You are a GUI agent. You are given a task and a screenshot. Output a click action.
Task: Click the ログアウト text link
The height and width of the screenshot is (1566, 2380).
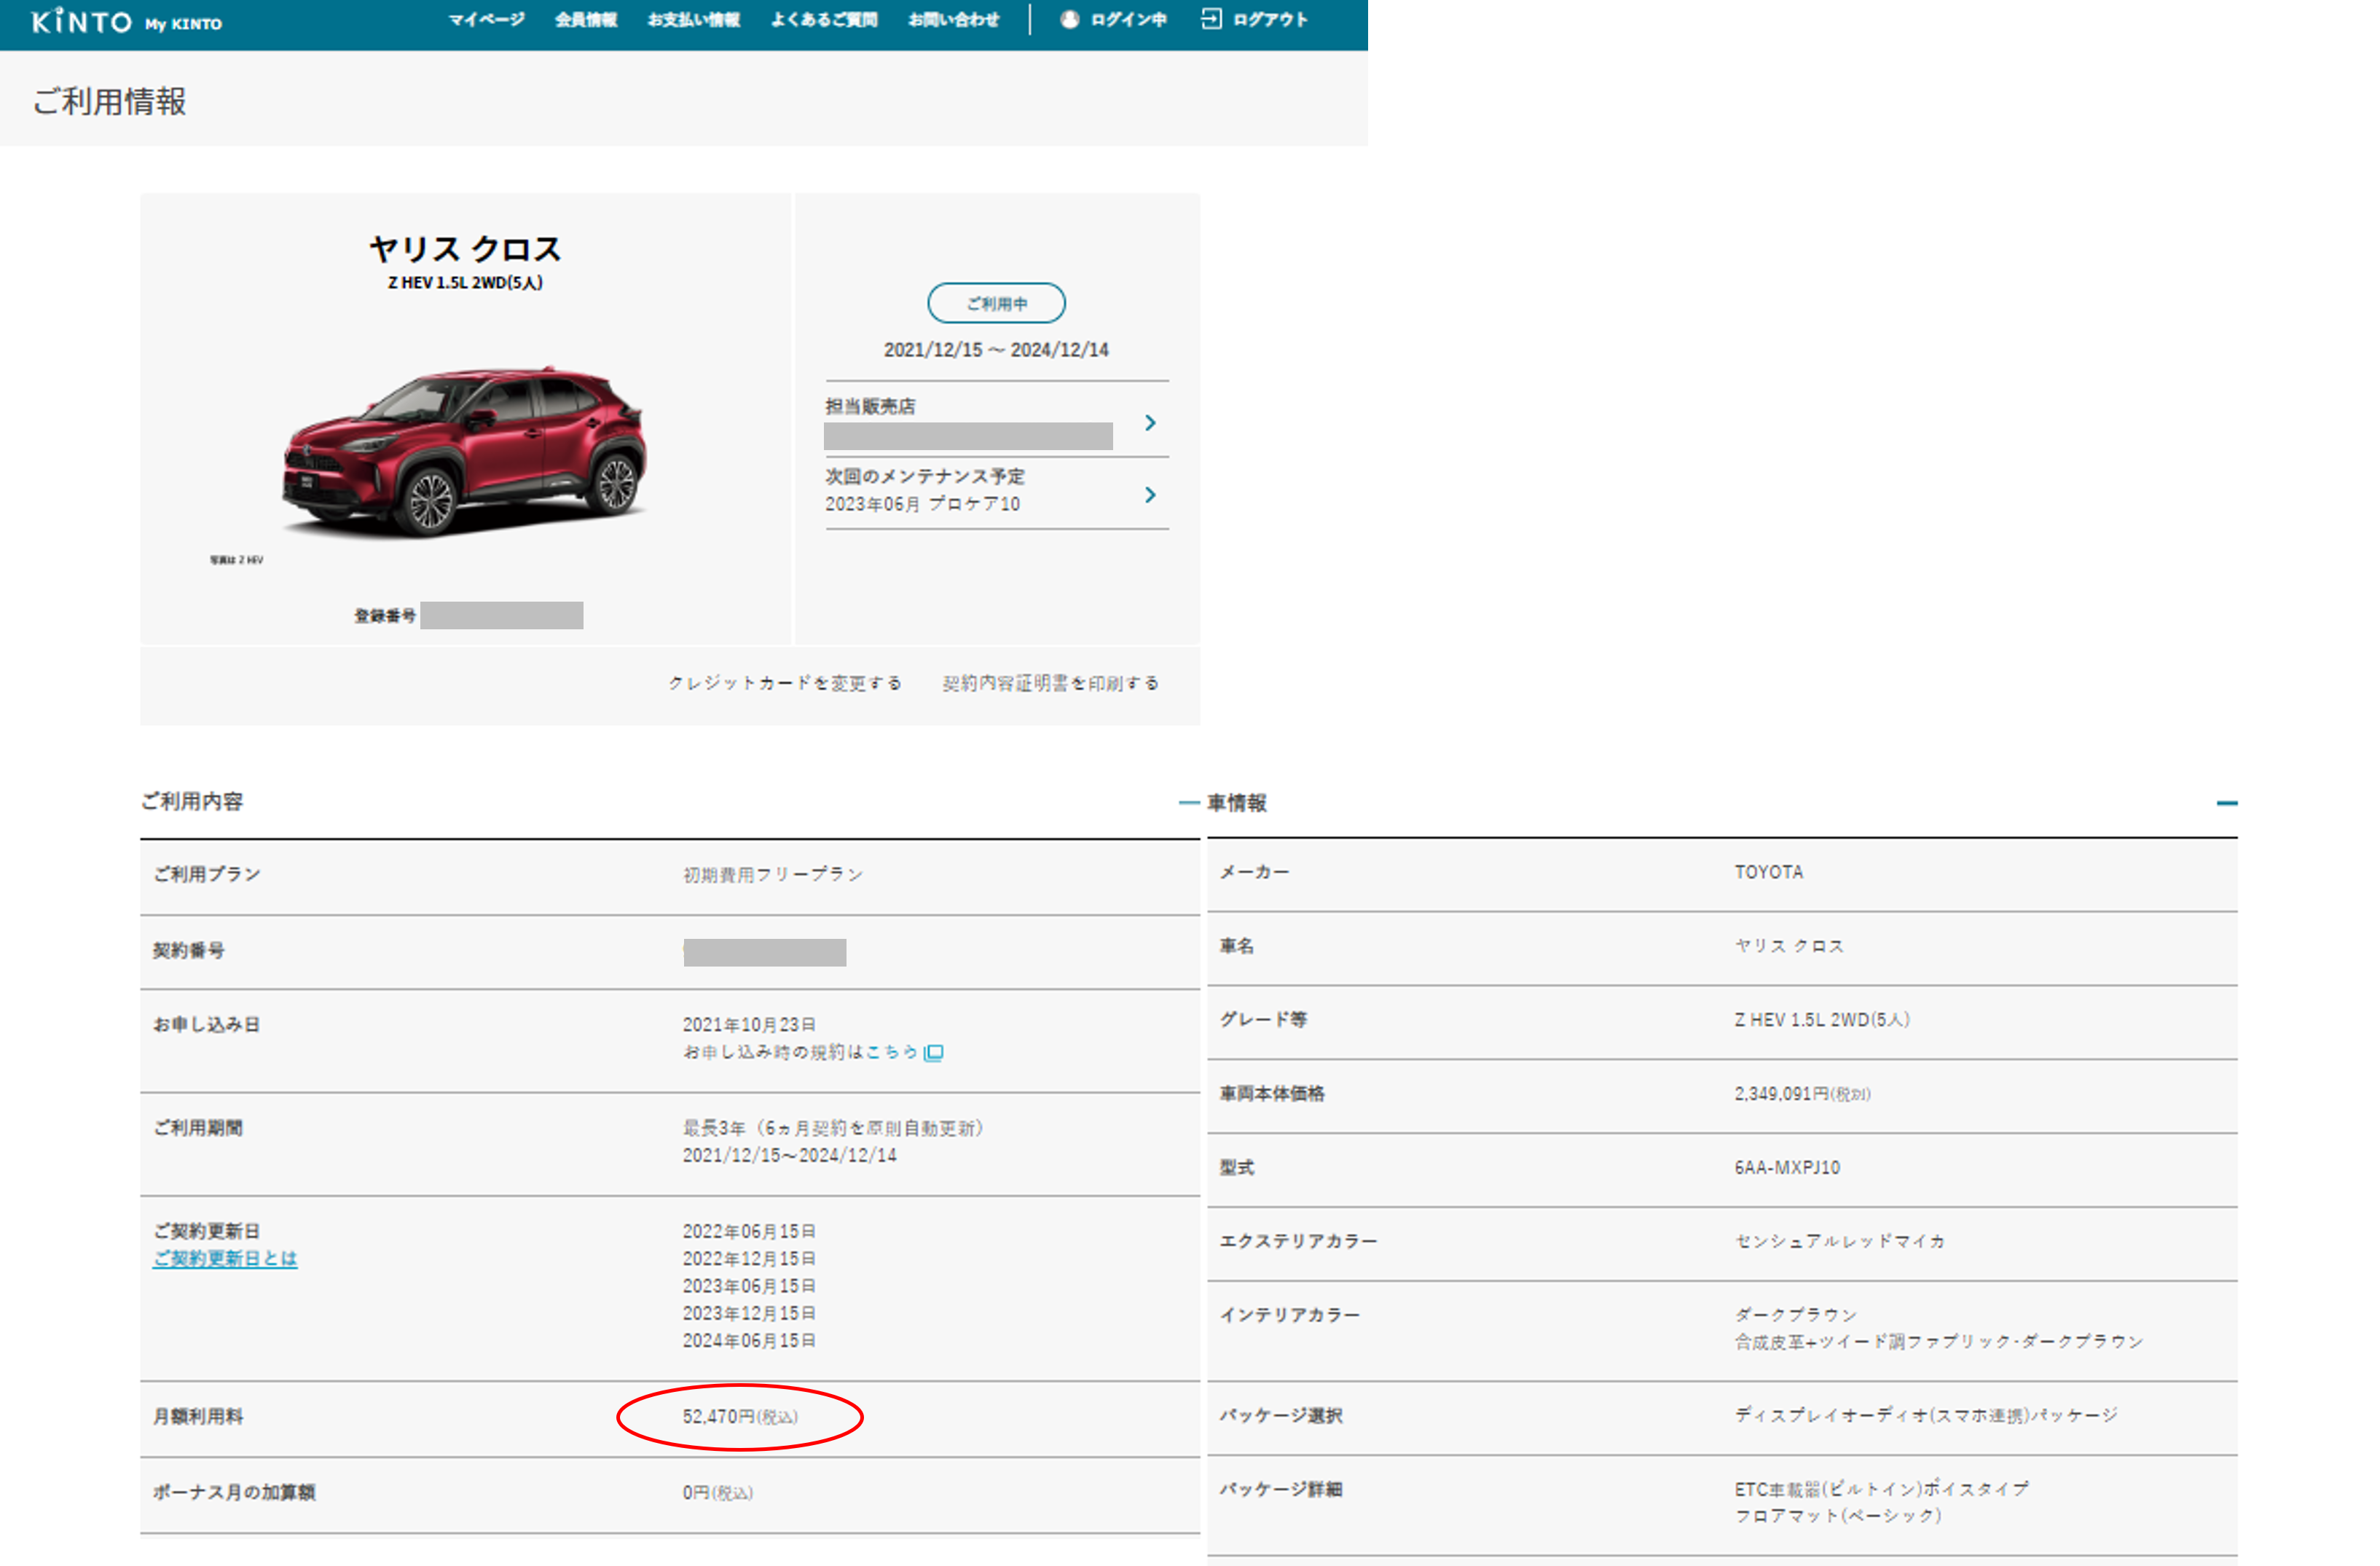click(x=1270, y=20)
